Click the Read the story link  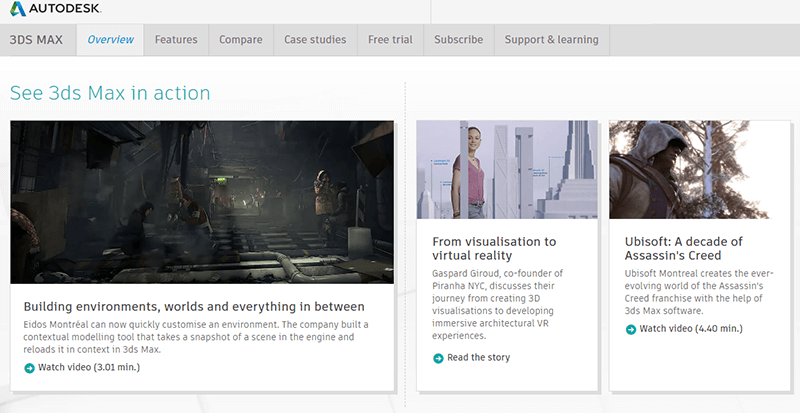tap(479, 358)
